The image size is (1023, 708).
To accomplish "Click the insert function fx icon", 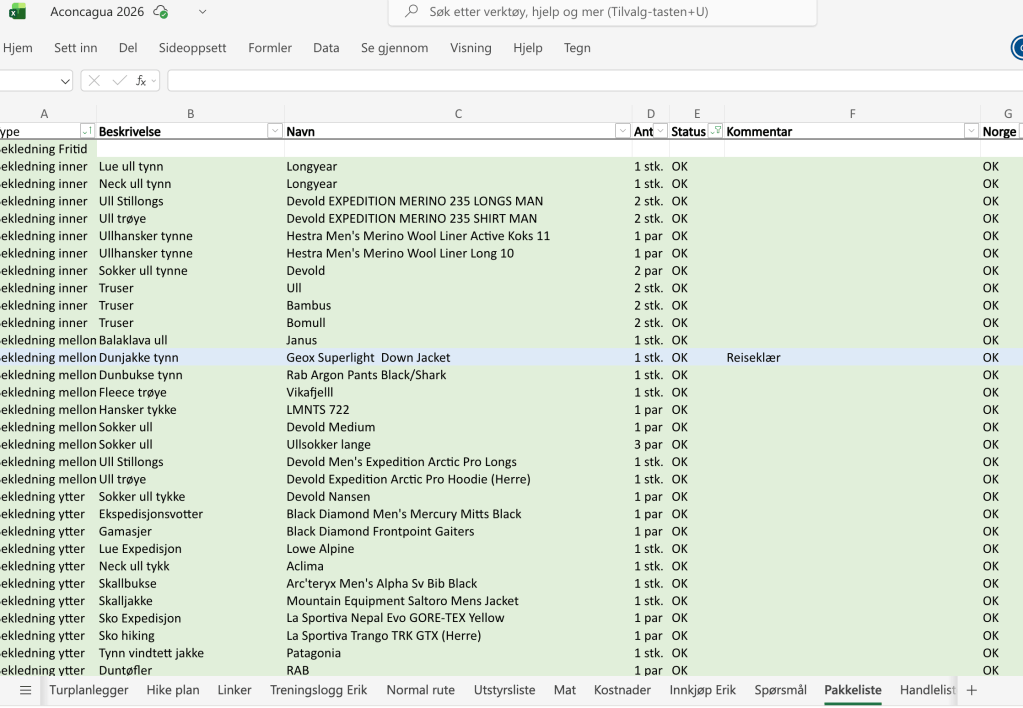I will click(x=142, y=81).
